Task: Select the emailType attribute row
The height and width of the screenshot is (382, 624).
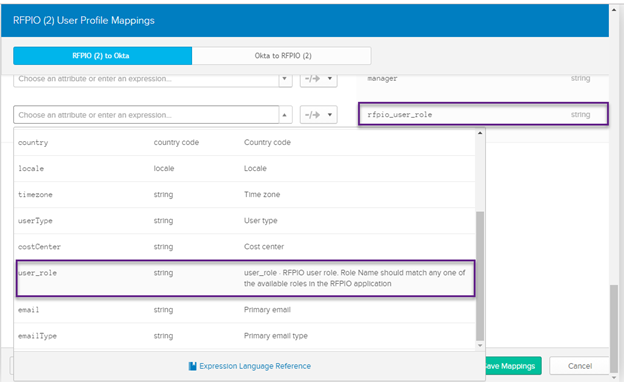Action: [x=245, y=336]
